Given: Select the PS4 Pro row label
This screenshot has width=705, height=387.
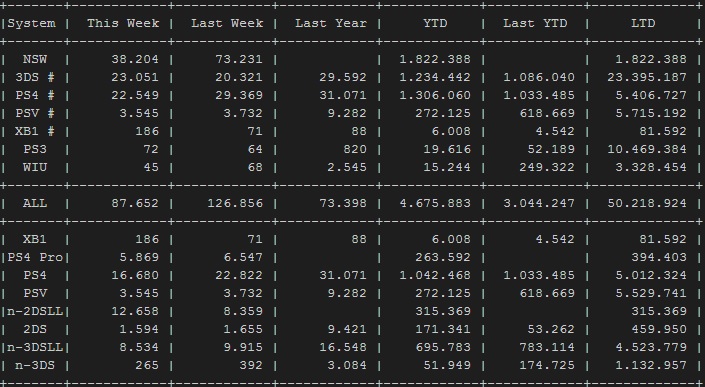Looking at the screenshot, I should pos(35,257).
